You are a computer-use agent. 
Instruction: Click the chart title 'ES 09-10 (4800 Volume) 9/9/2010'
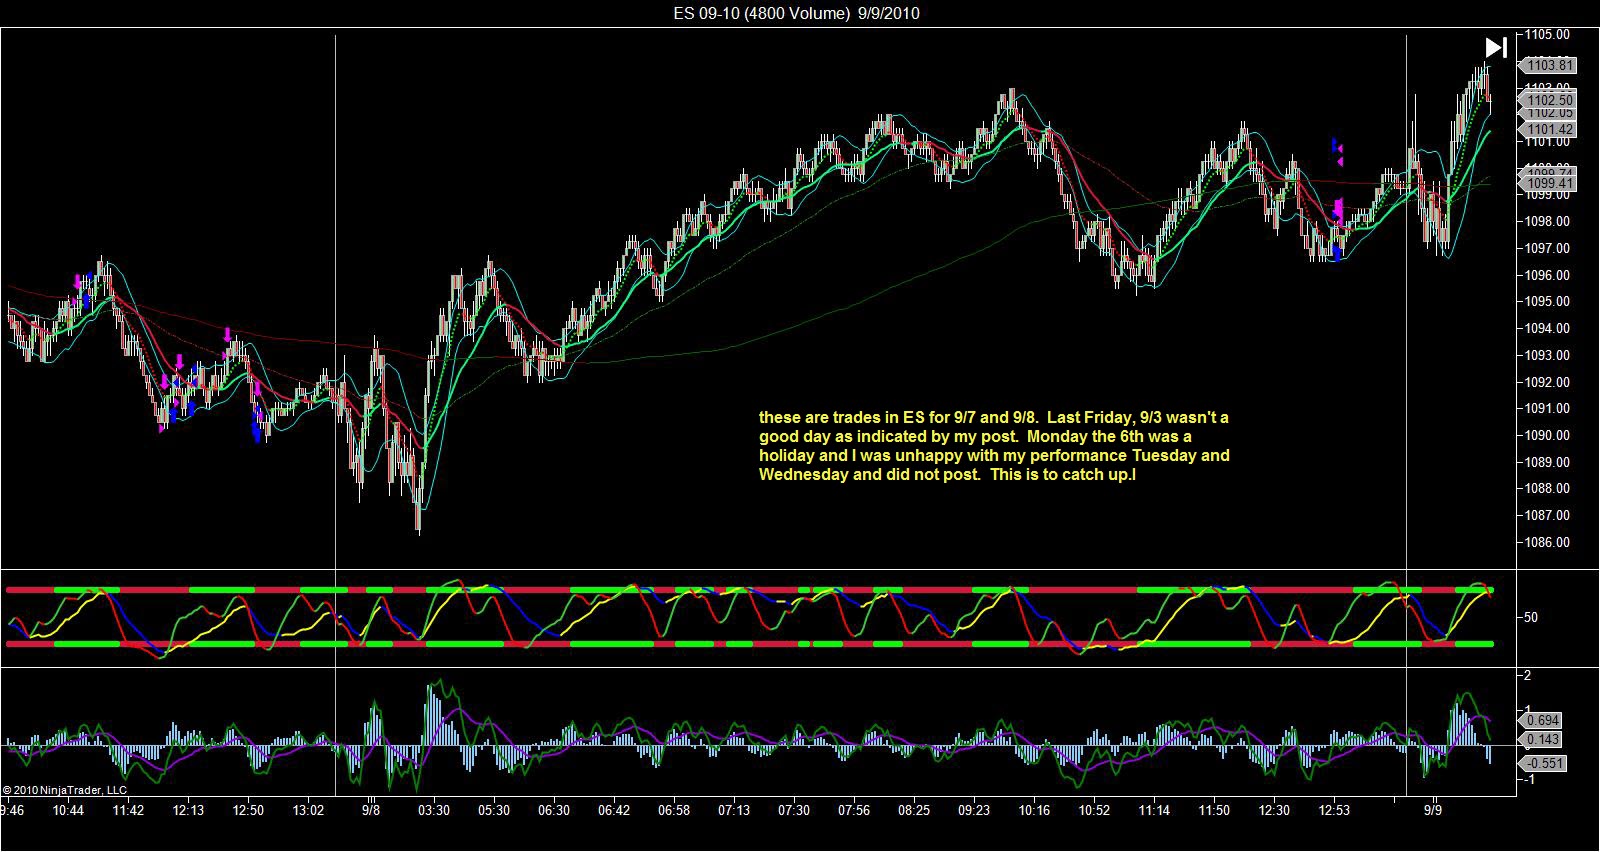pyautogui.click(x=797, y=13)
